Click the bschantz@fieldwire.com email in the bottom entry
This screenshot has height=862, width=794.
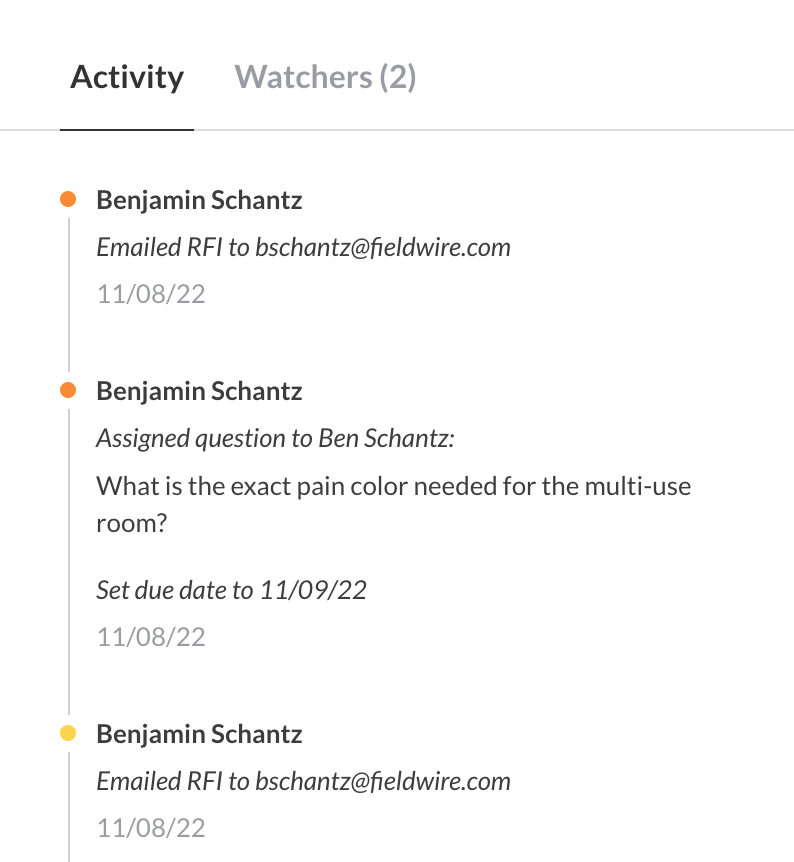[x=382, y=781]
